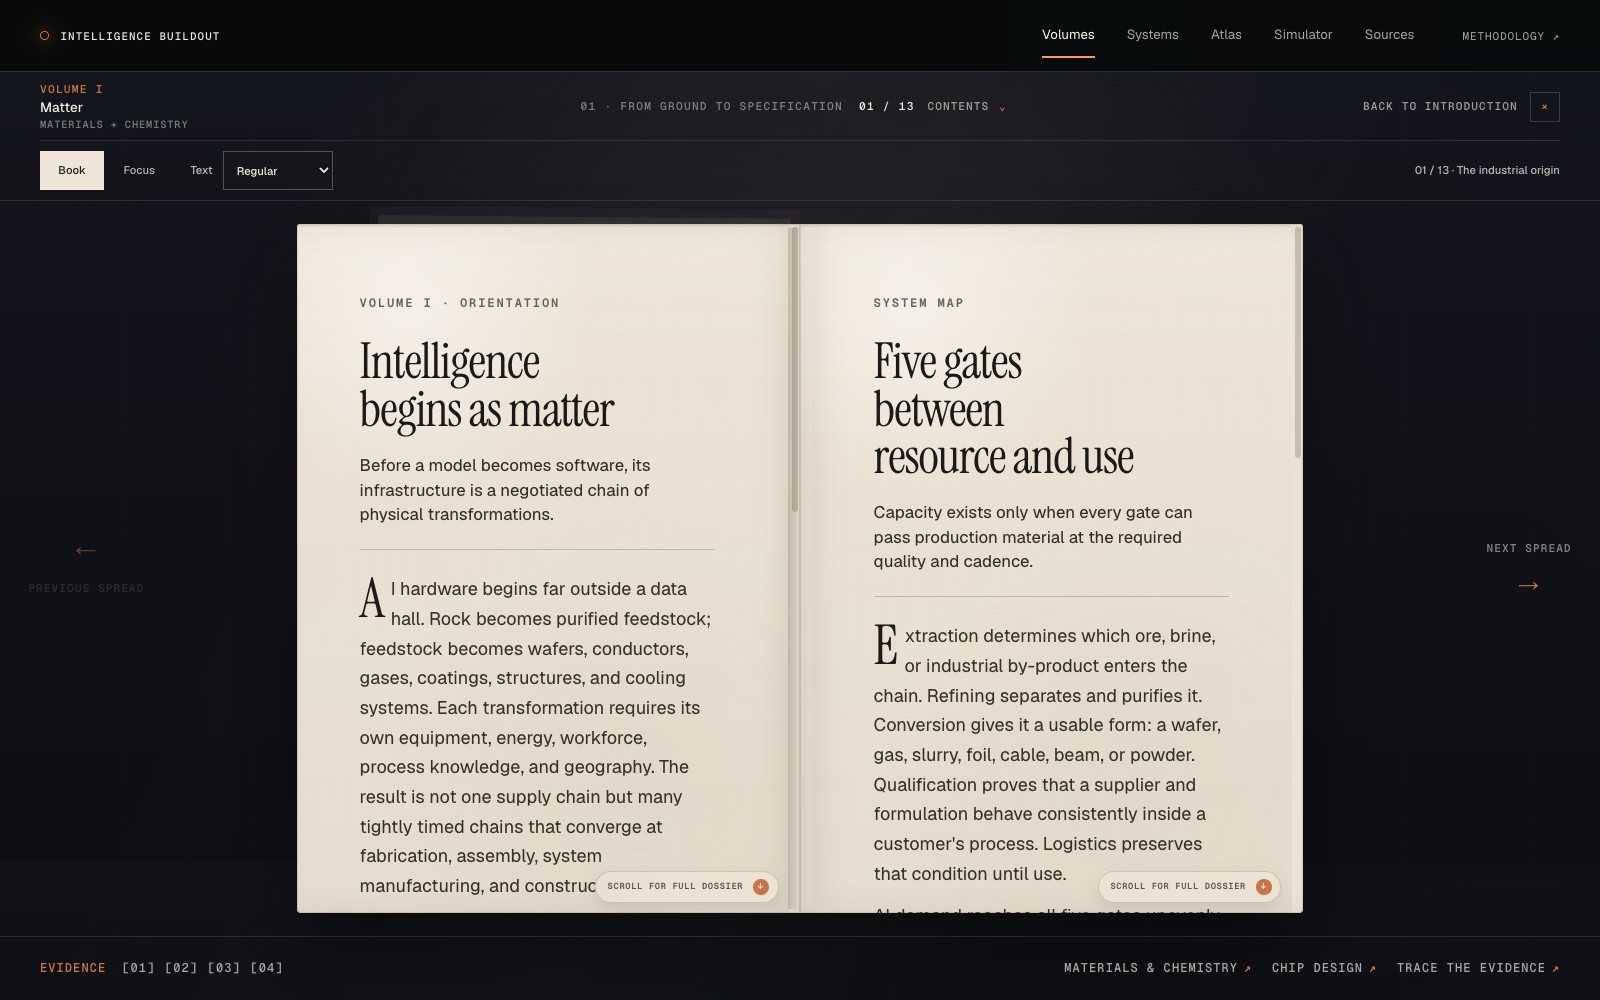This screenshot has width=1600, height=1000.
Task: Open the Text size dropdown
Action: coord(278,170)
